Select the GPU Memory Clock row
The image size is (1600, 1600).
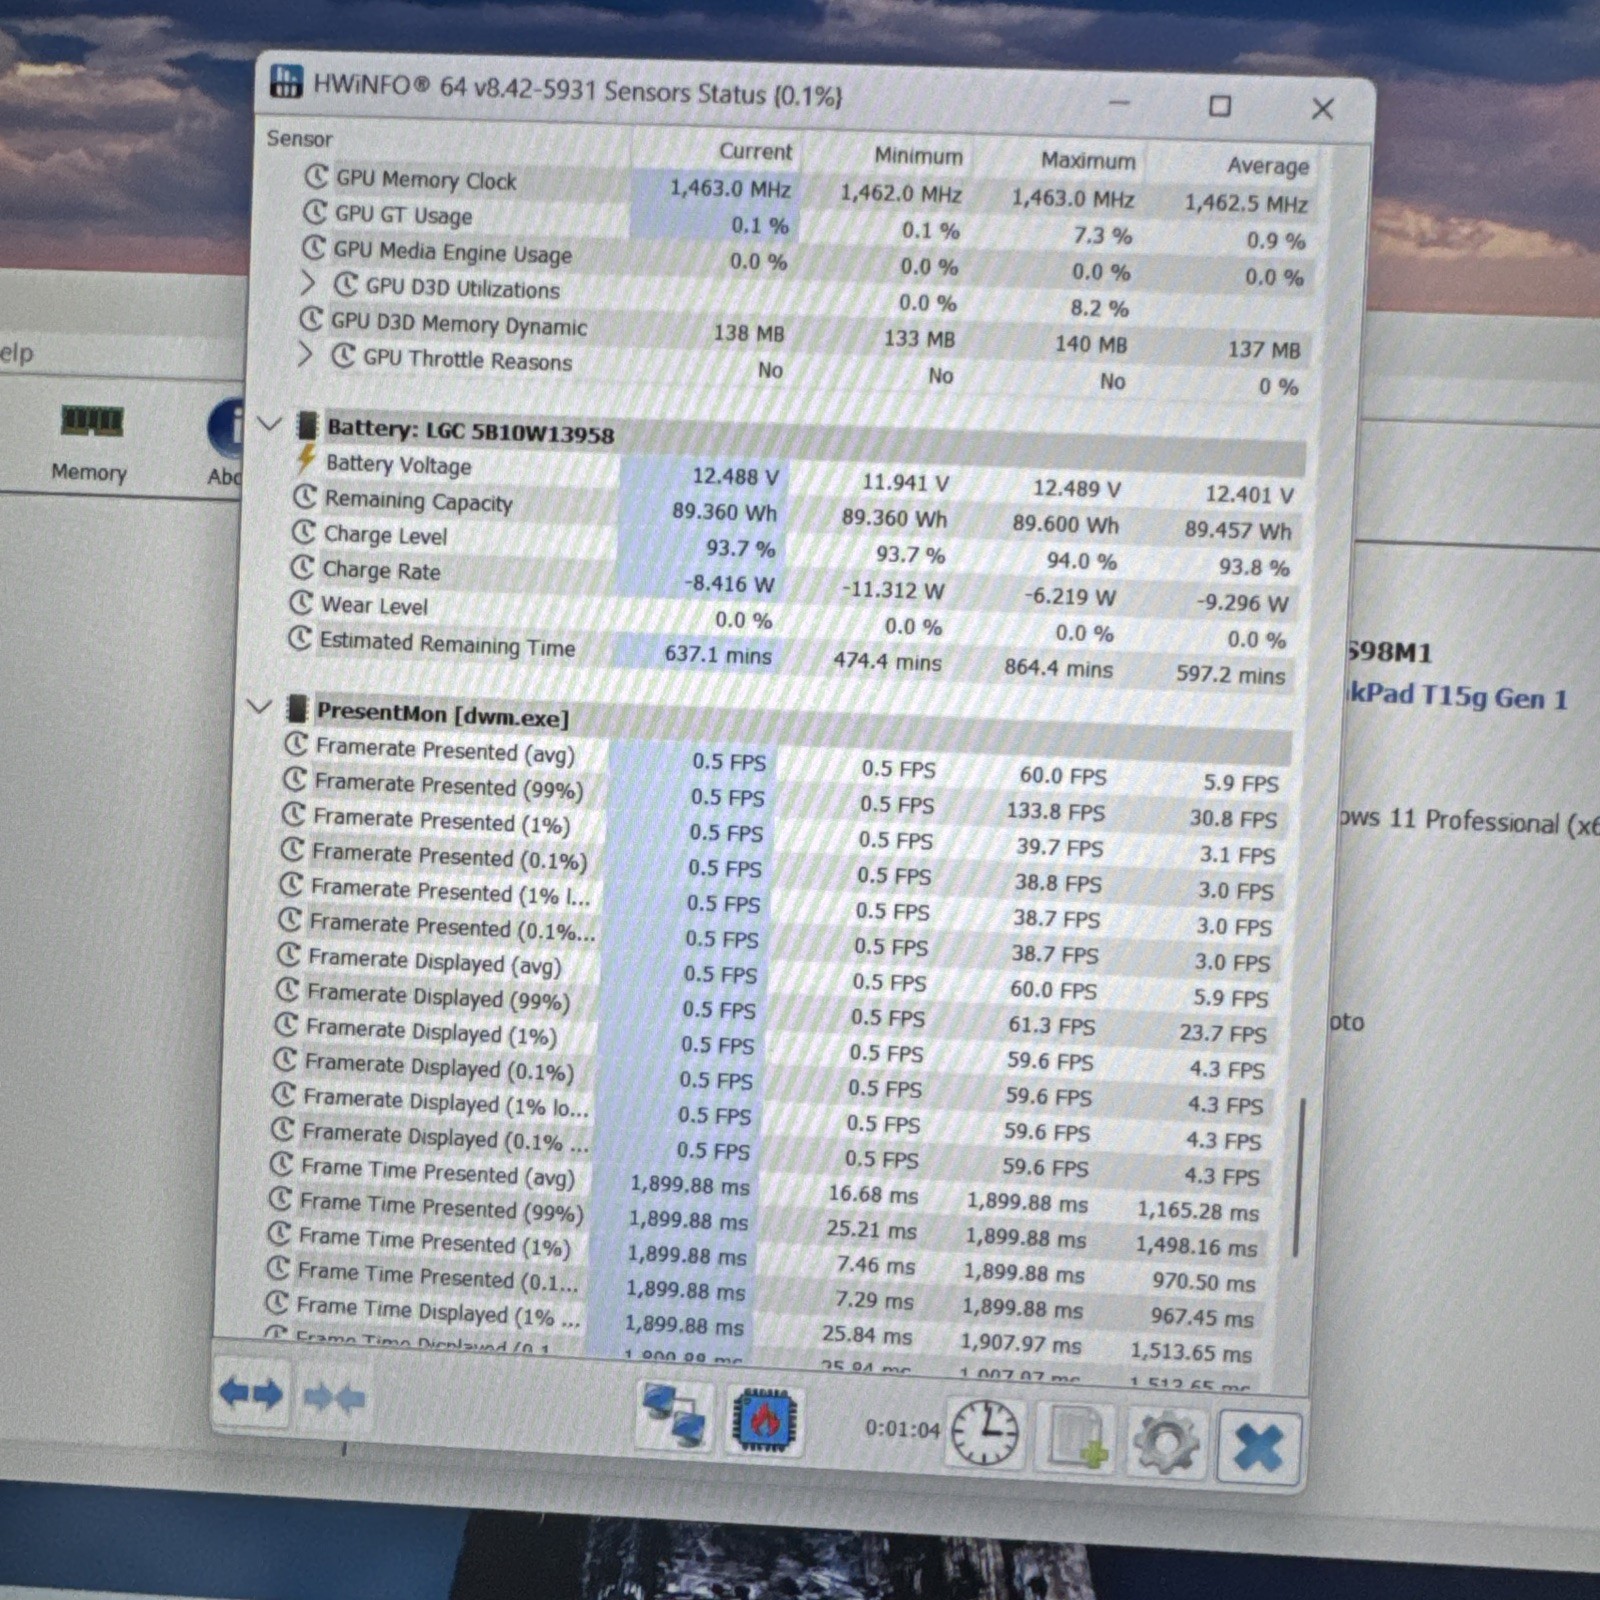[x=807, y=190]
